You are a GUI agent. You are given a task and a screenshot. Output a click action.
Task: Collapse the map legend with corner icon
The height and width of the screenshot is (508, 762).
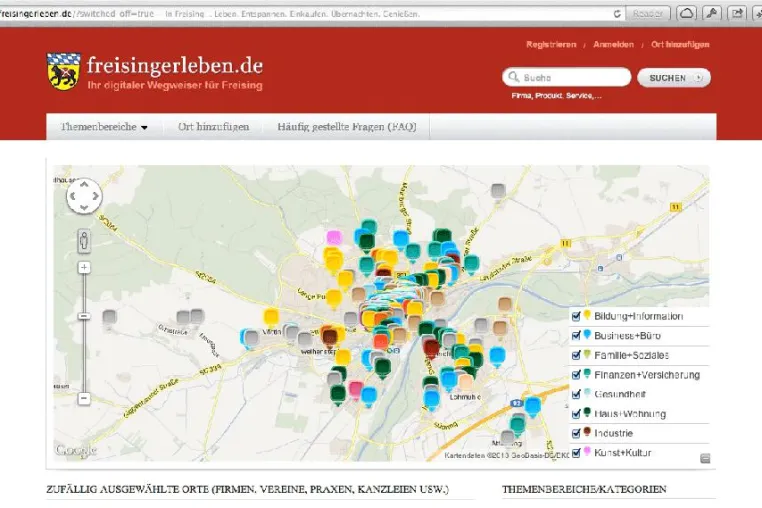click(x=705, y=458)
